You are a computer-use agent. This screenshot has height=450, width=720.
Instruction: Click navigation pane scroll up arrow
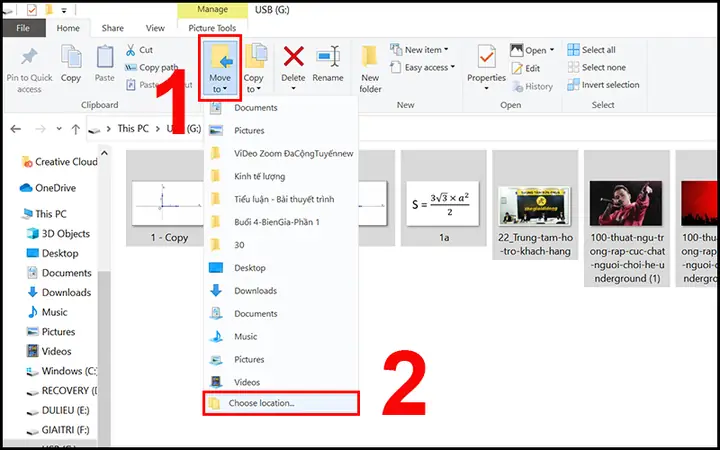tap(104, 153)
